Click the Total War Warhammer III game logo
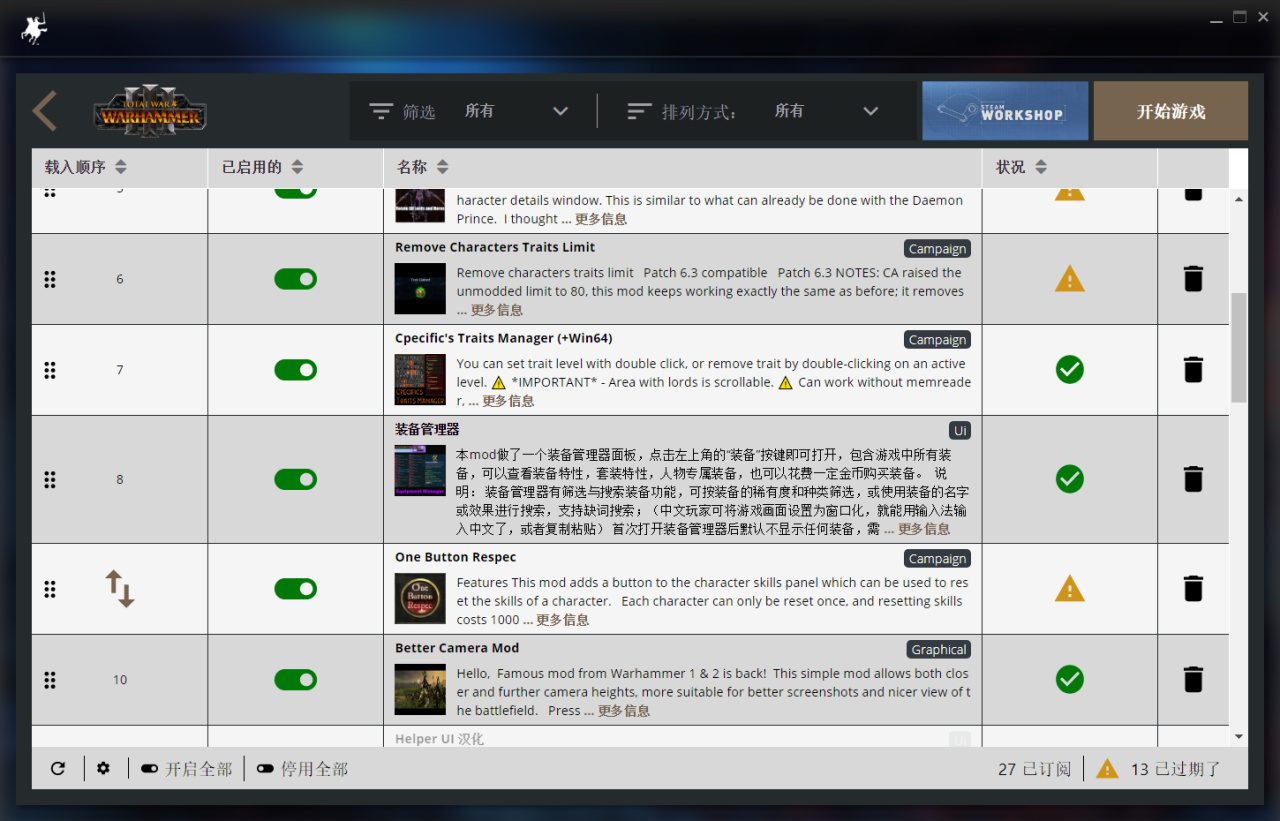This screenshot has height=821, width=1280. pyautogui.click(x=150, y=111)
